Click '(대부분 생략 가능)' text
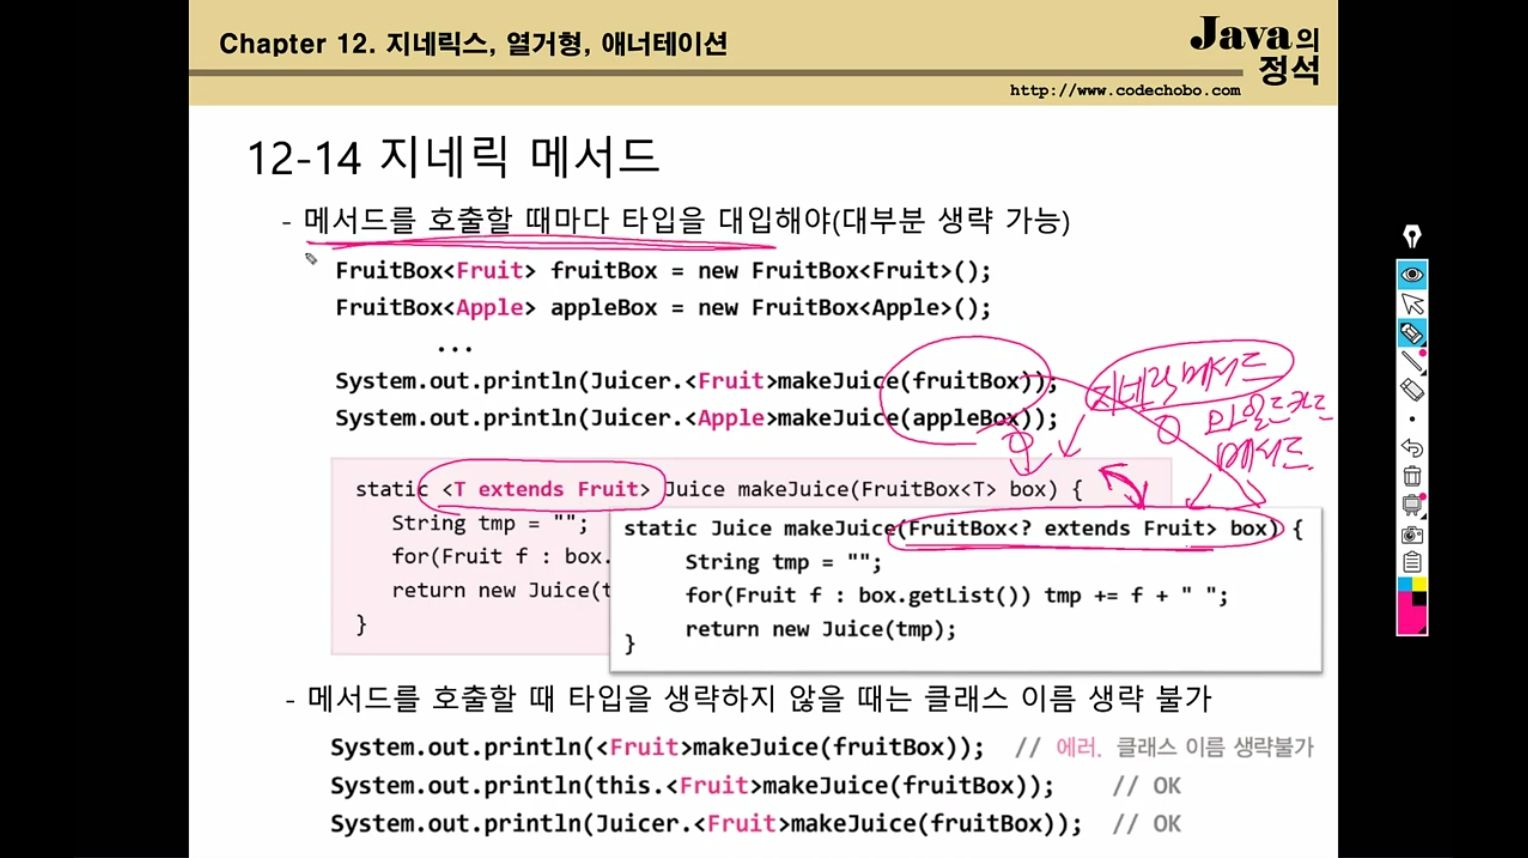 [x=951, y=221]
